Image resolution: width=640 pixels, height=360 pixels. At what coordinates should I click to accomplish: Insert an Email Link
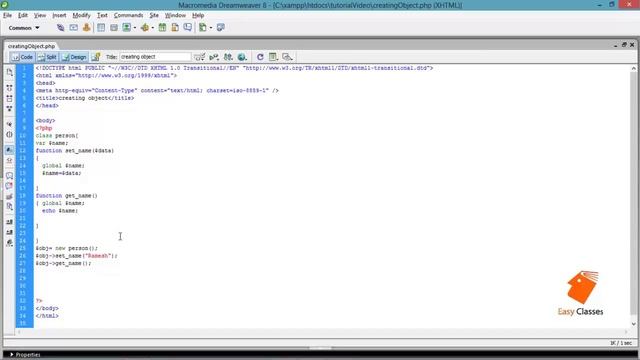(73, 28)
